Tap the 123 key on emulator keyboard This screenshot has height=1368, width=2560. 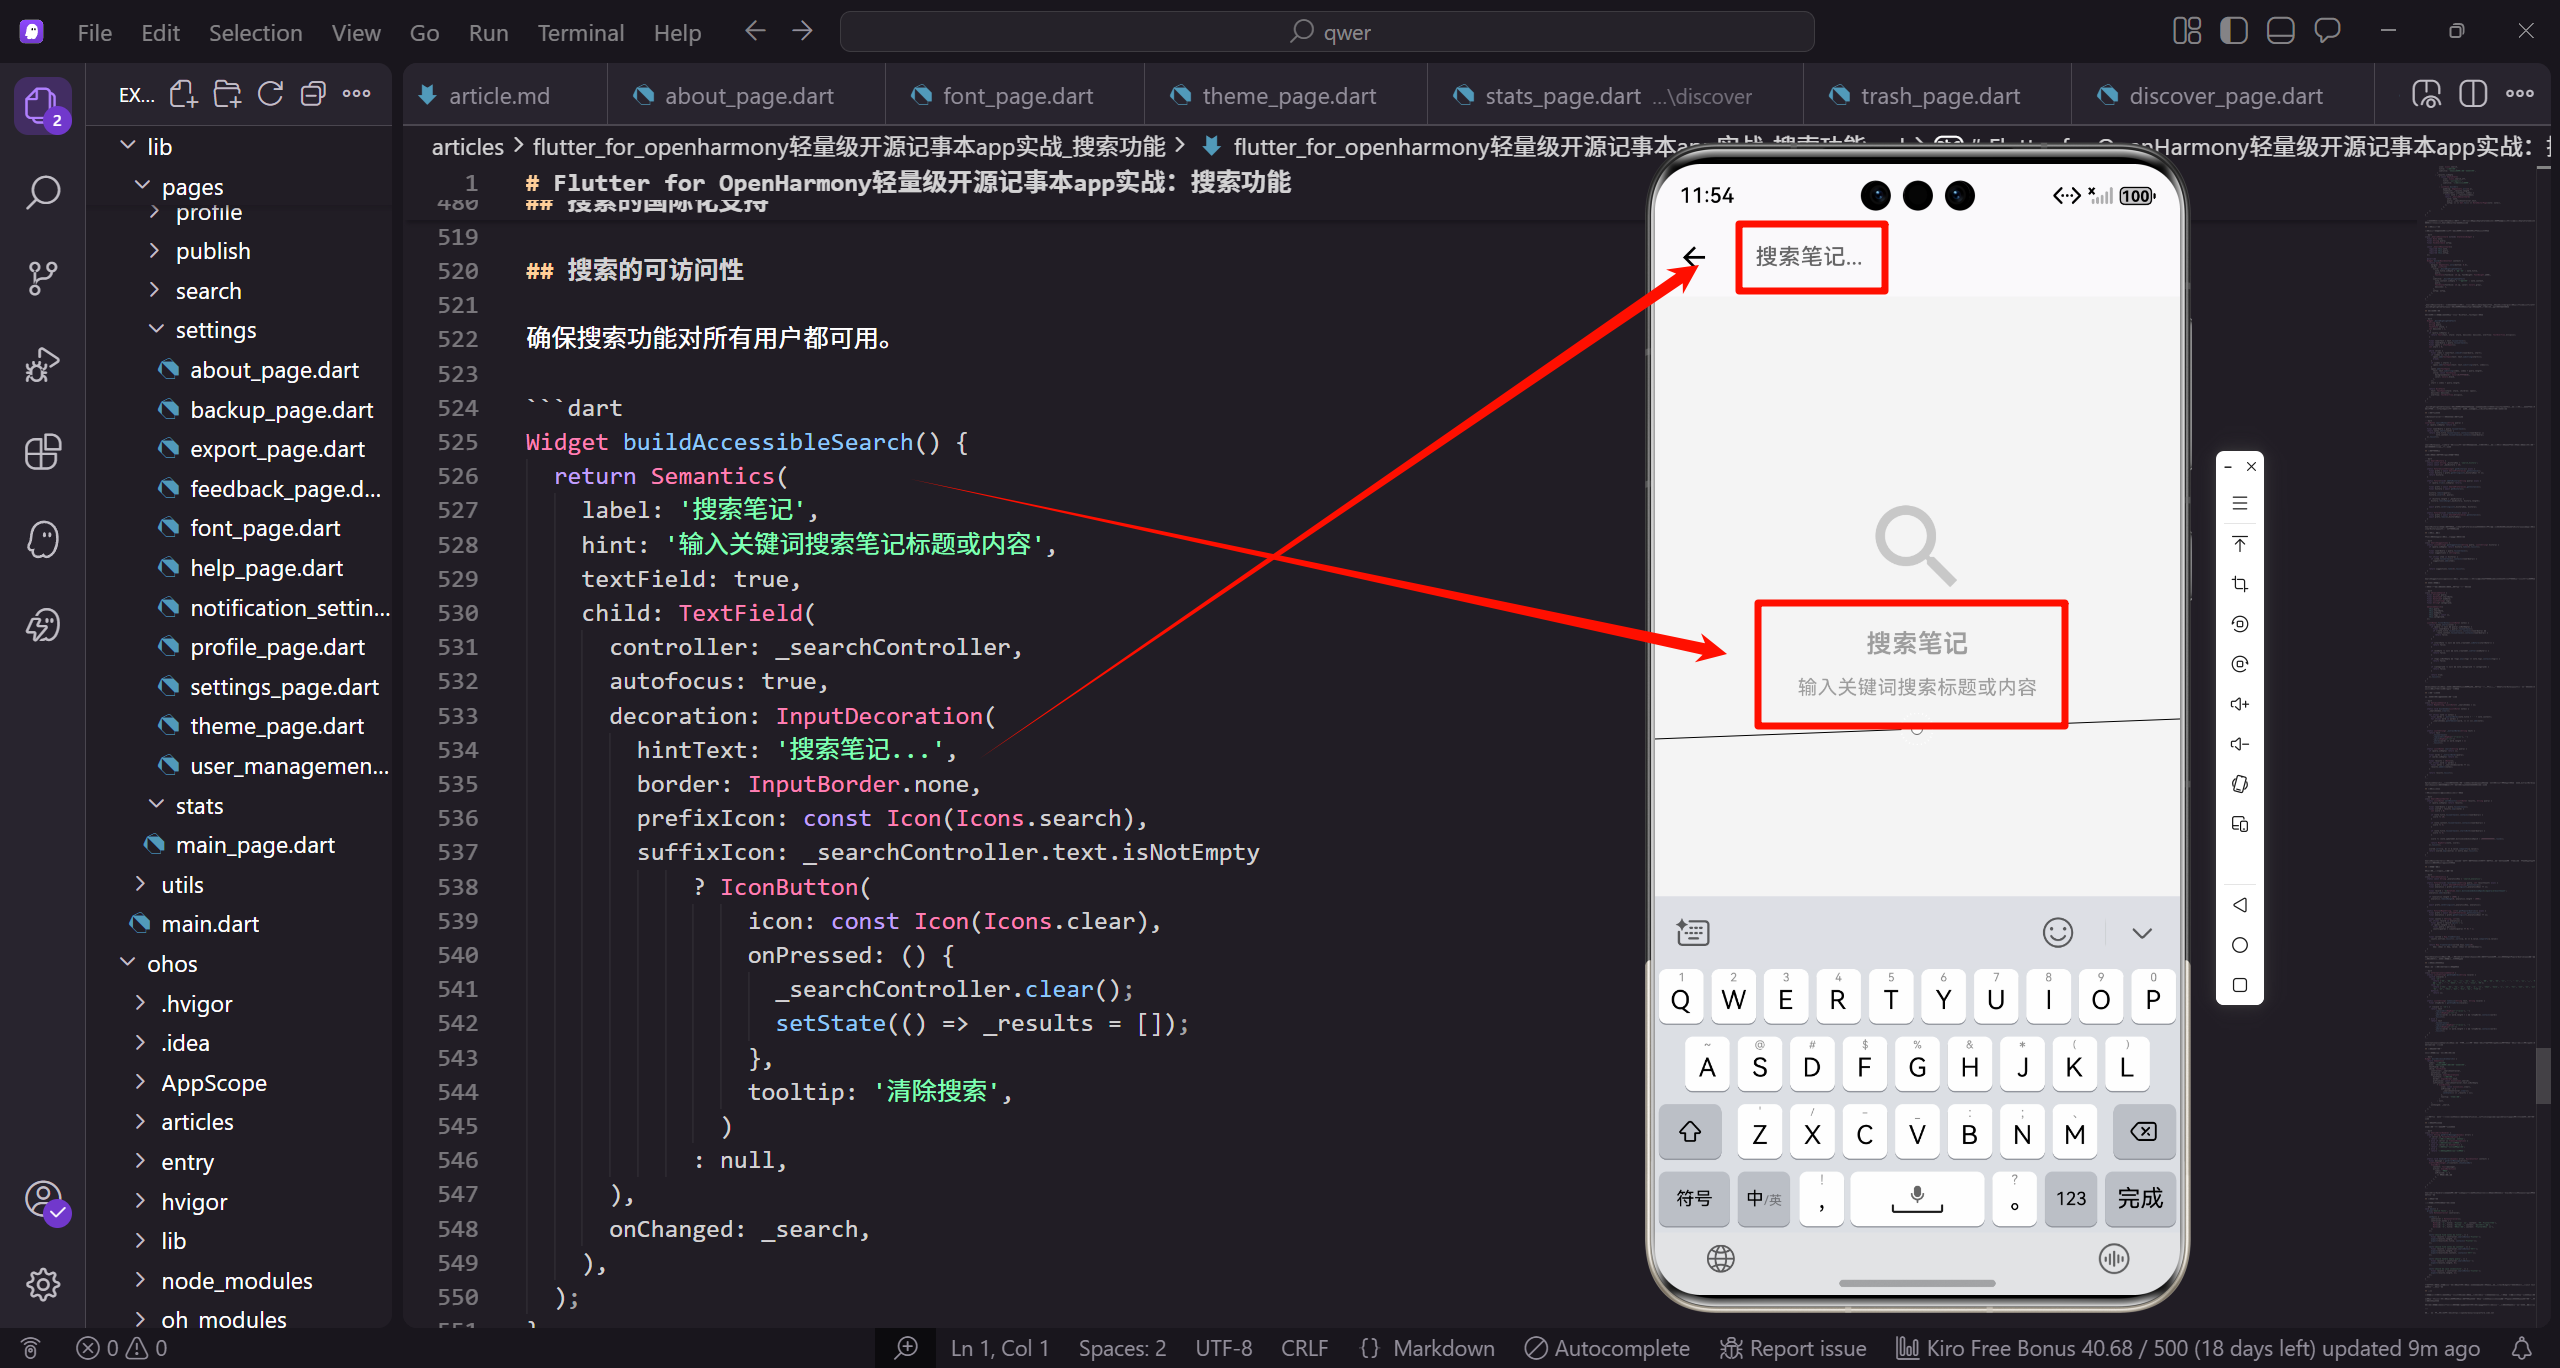2070,1198
